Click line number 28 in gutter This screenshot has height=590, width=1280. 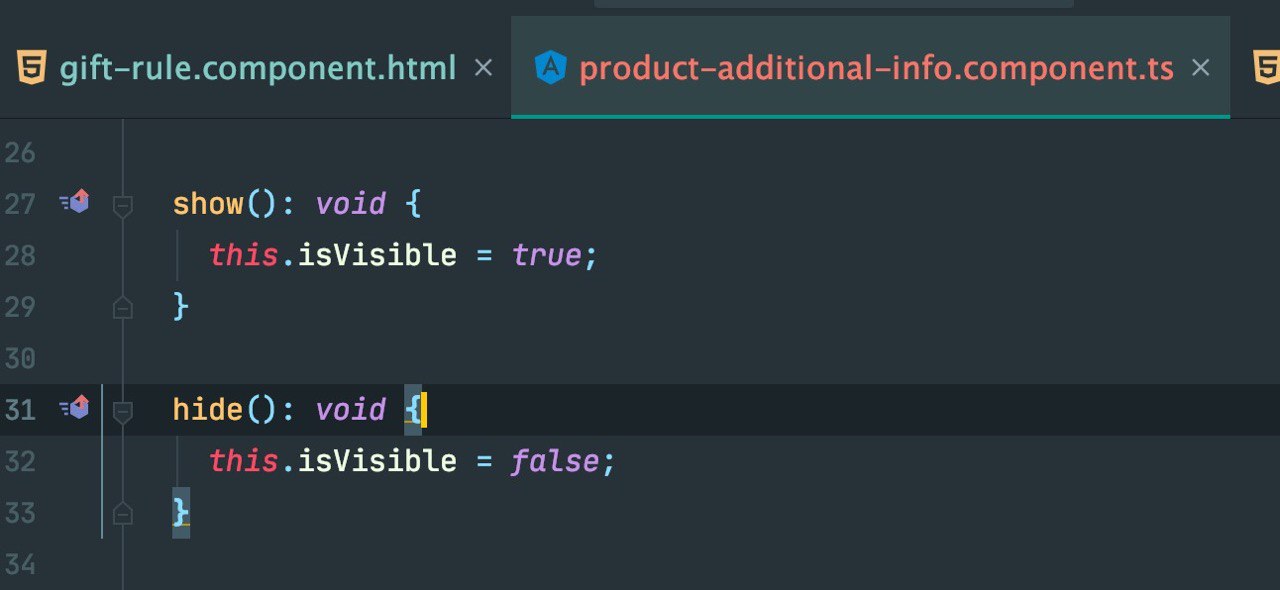pos(19,256)
